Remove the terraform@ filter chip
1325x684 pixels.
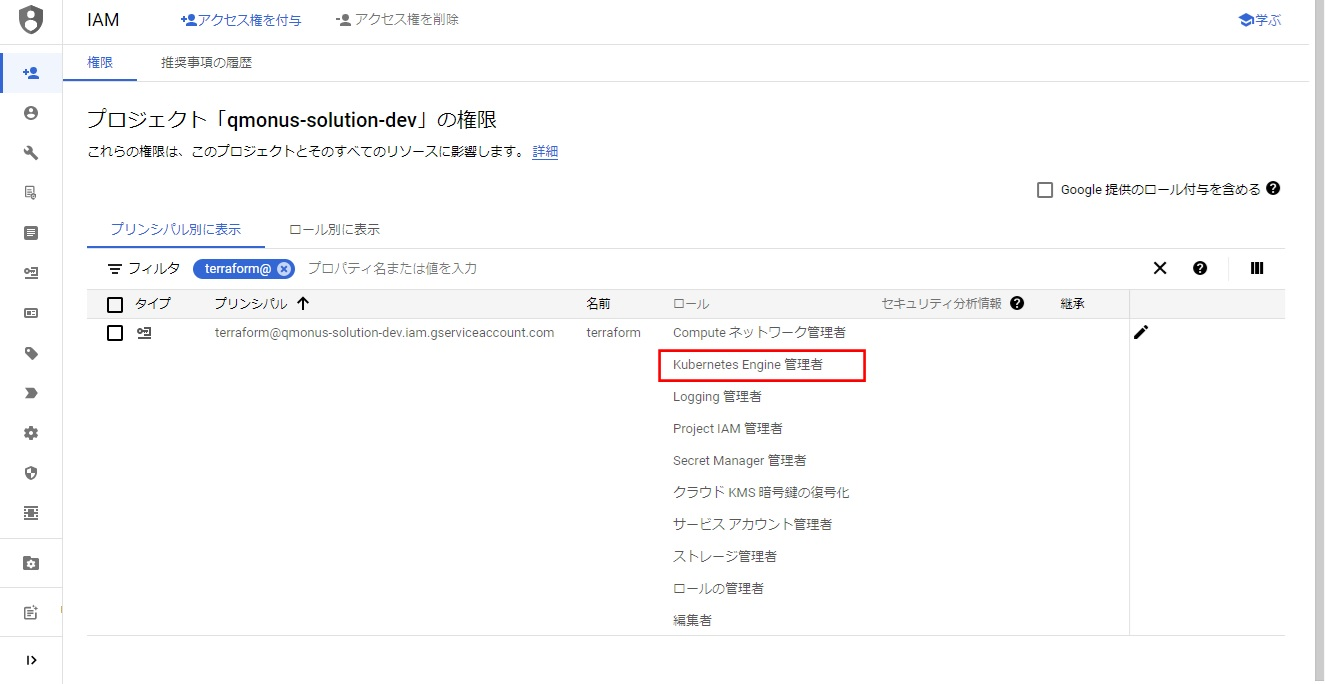(284, 268)
